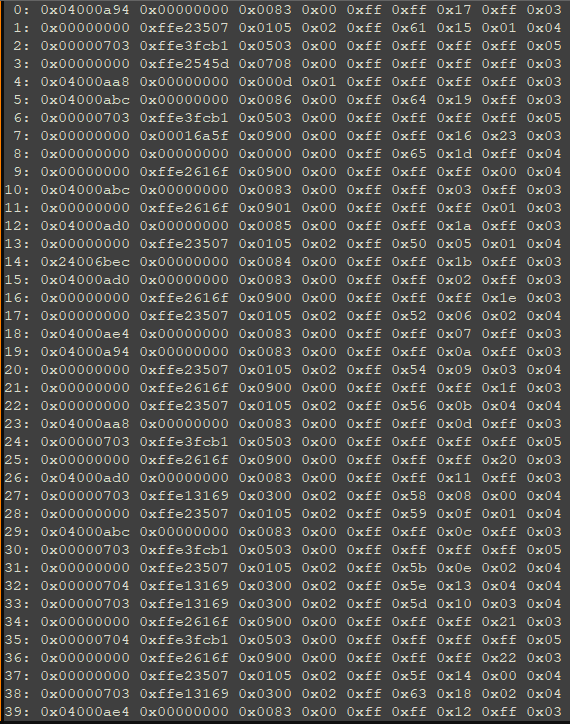Click 0x0085 in row 12
This screenshot has height=724, width=570.
click(265, 226)
